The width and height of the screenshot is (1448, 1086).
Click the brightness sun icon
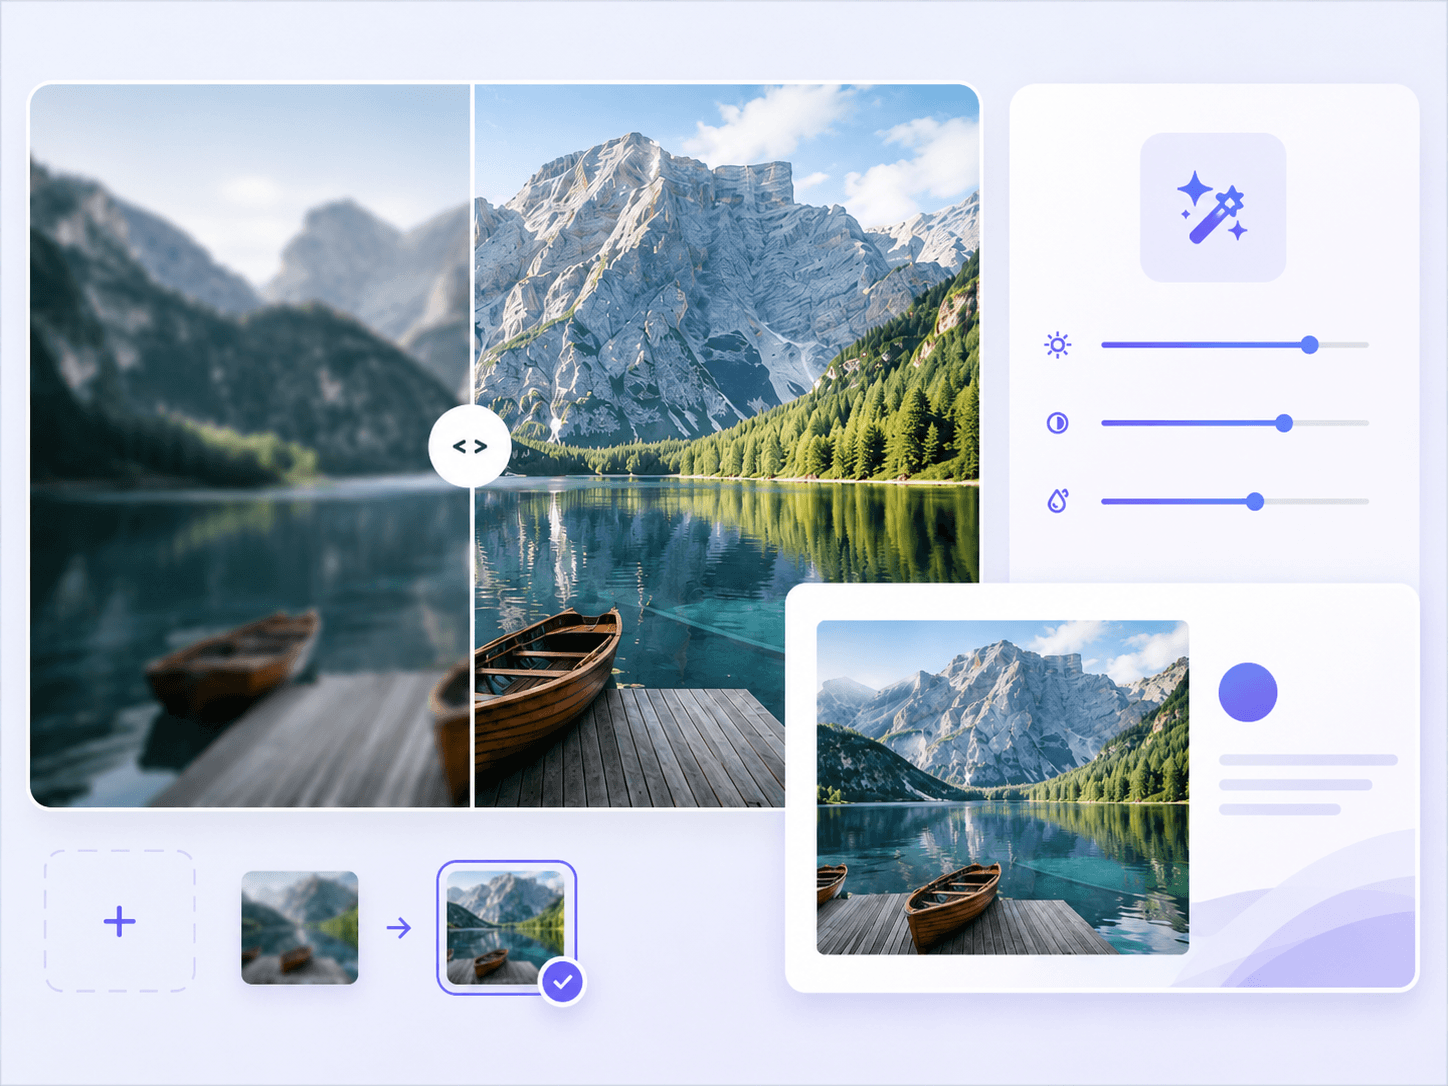pyautogui.click(x=1057, y=345)
